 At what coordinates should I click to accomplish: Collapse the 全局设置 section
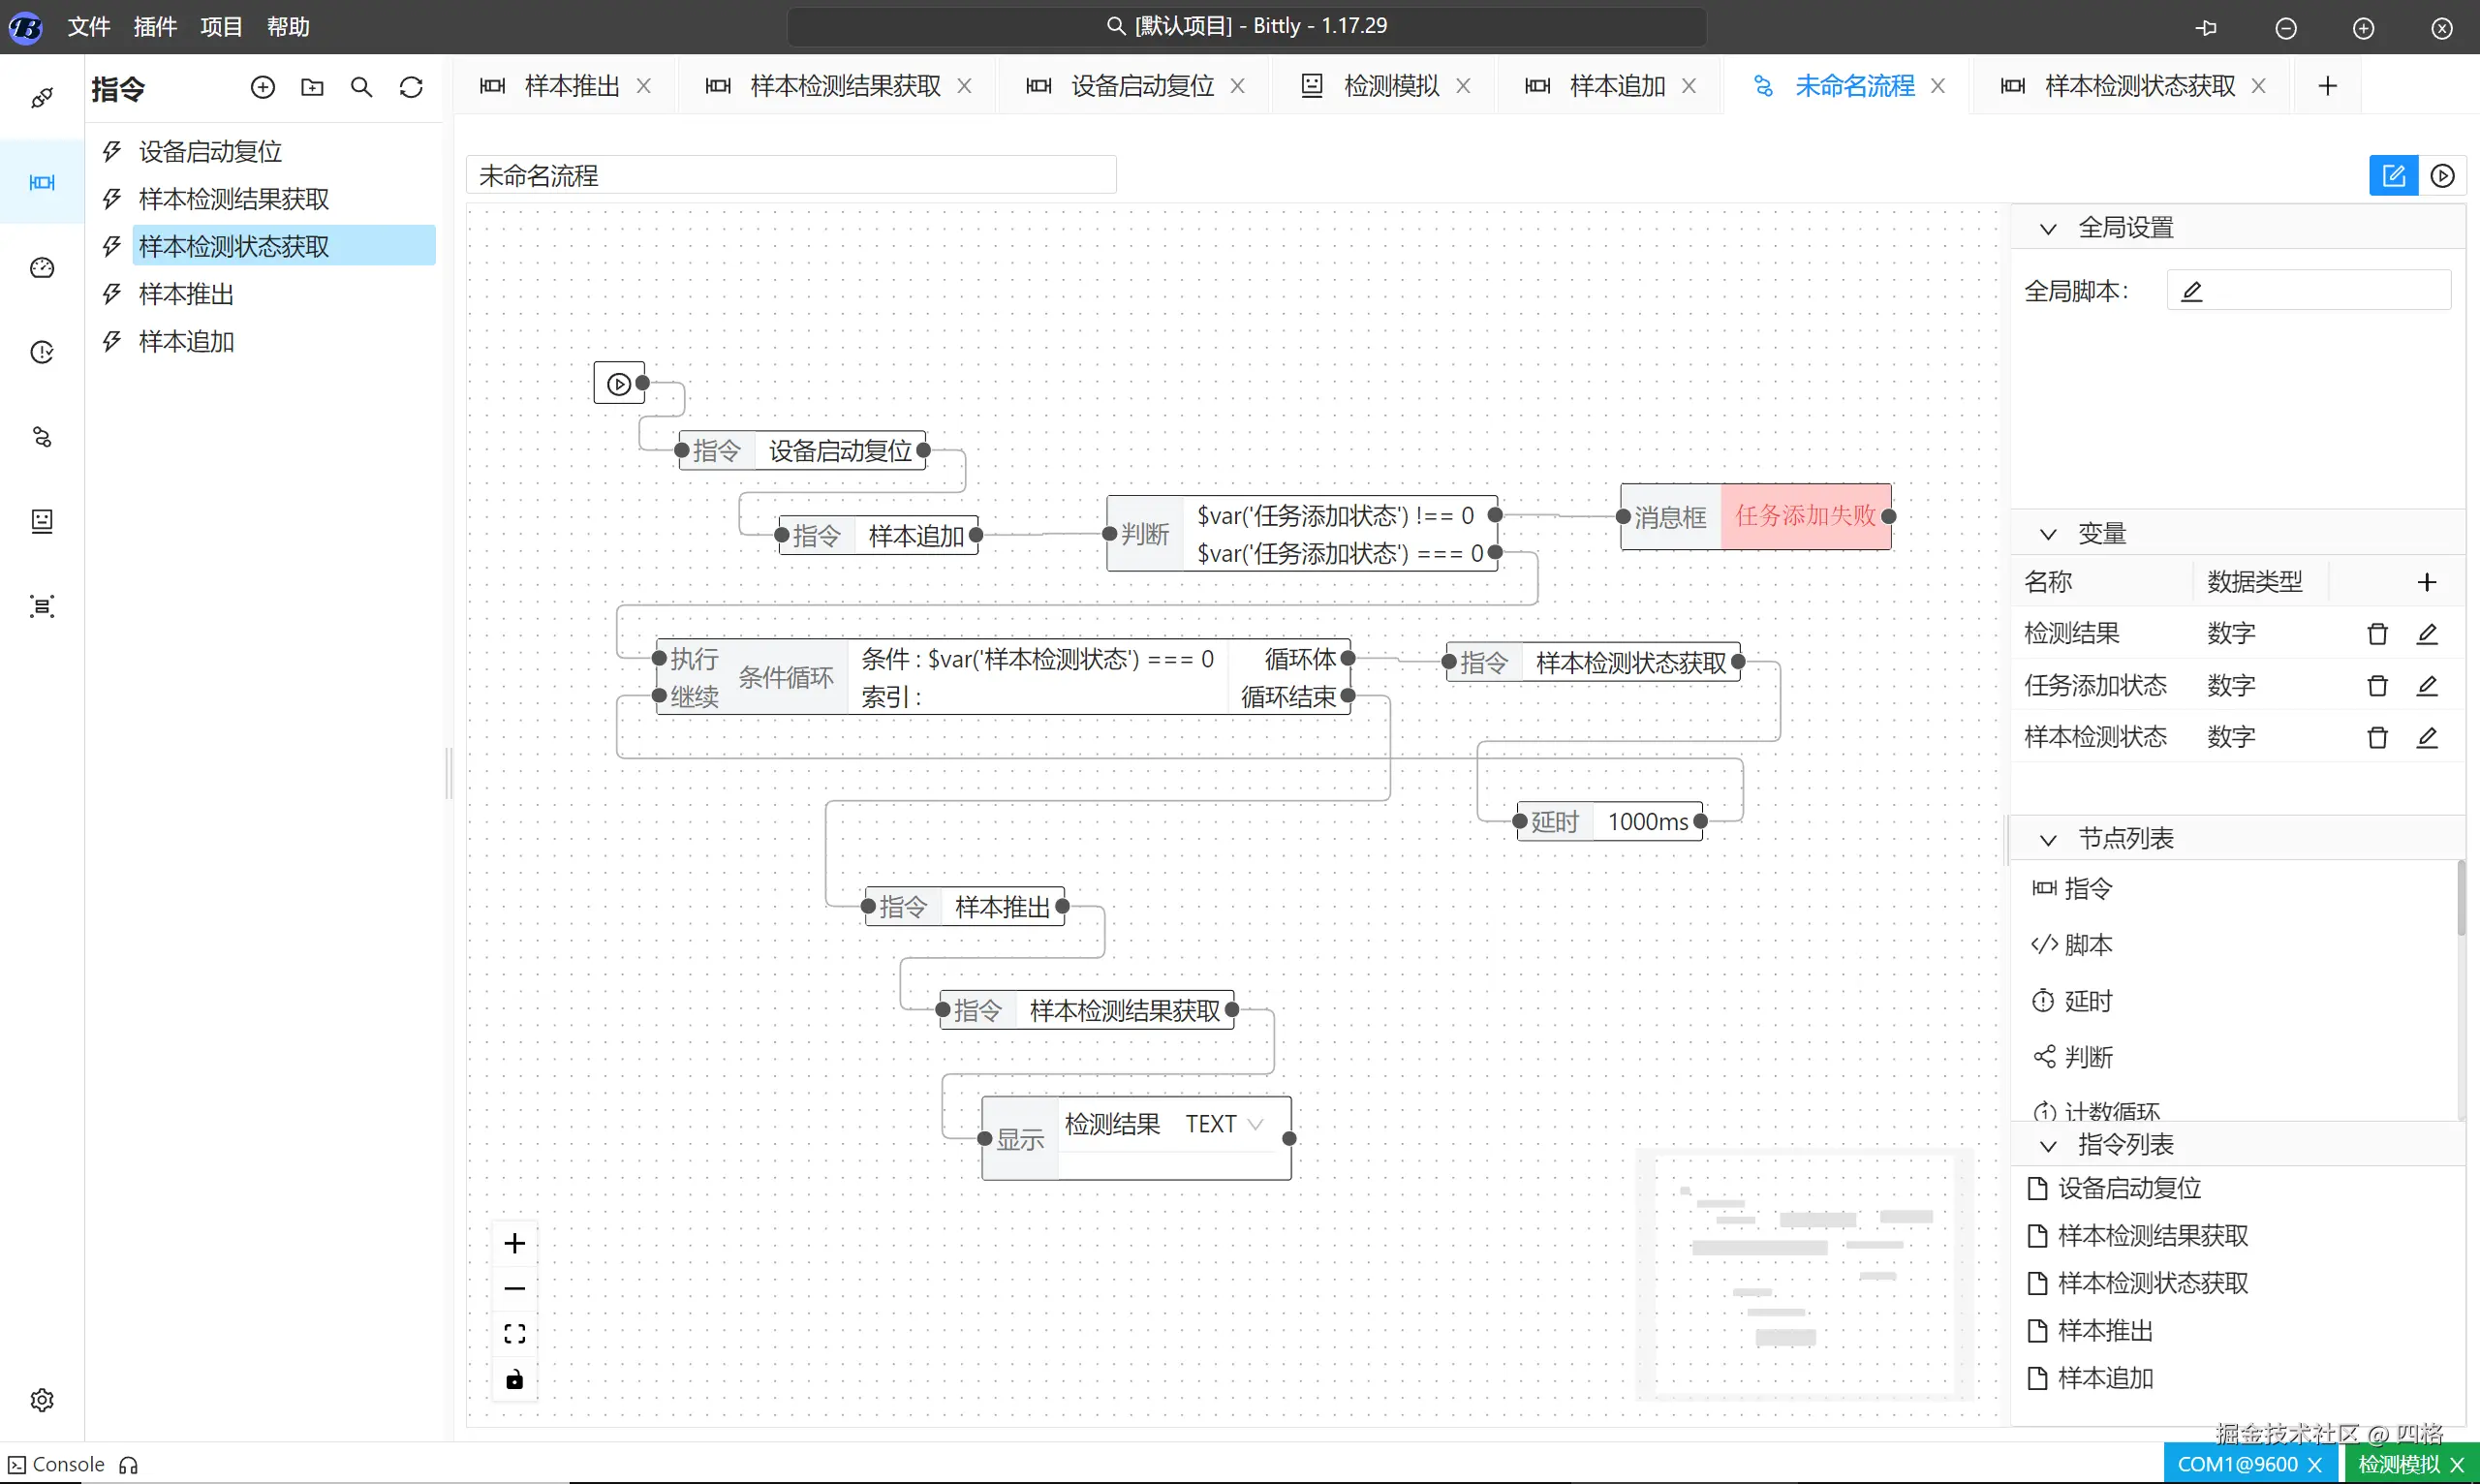(2048, 229)
